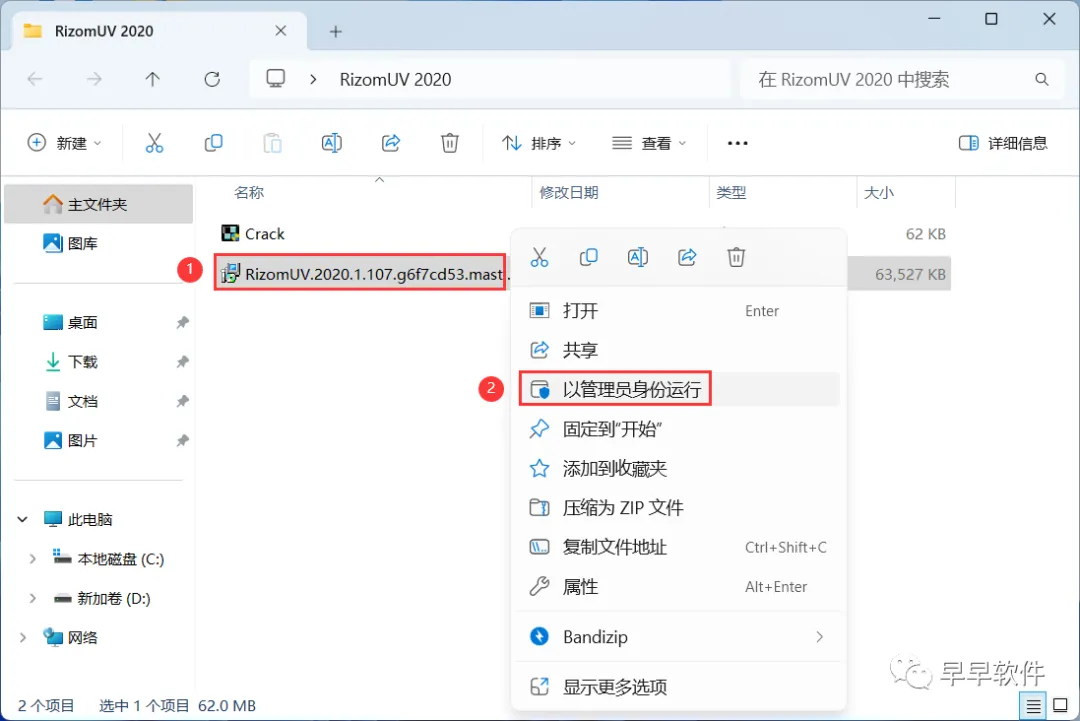The image size is (1080, 721).
Task: Select 打开 in the context menu
Action: [x=678, y=311]
